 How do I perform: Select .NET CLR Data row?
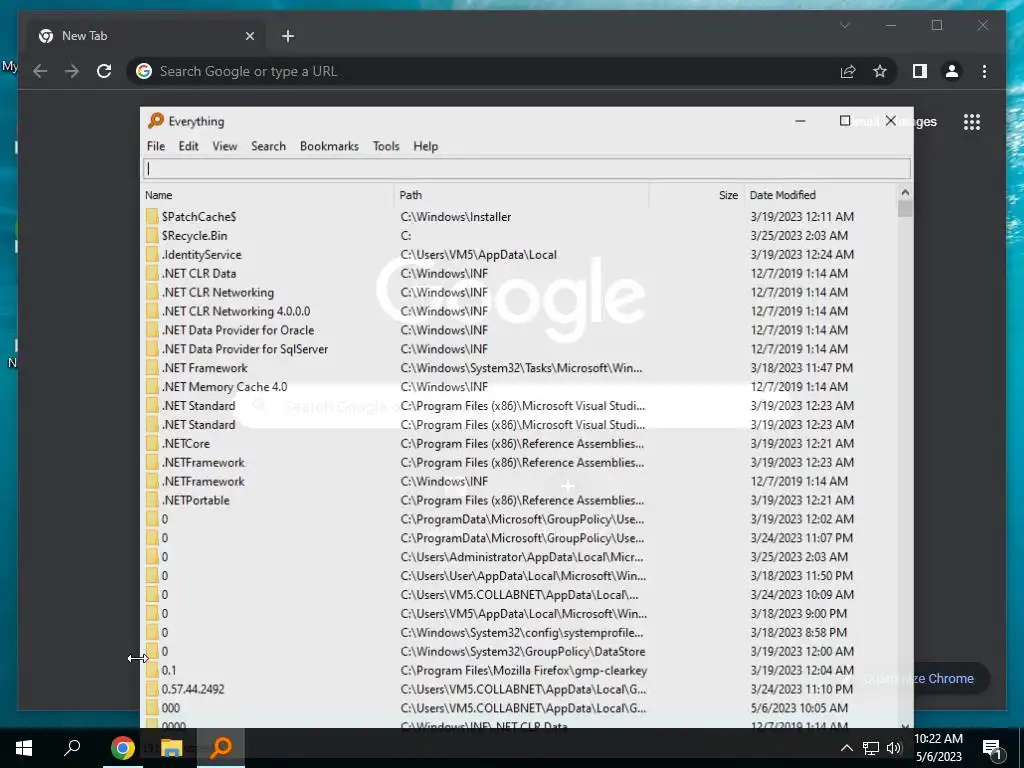click(x=519, y=273)
